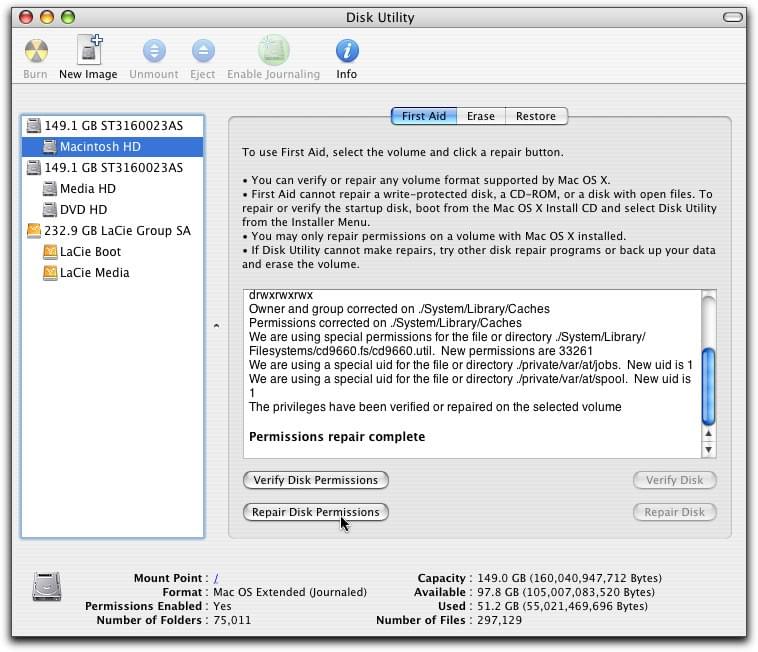Click the Used value 51.2 GB
The height and width of the screenshot is (652, 758).
[562, 606]
